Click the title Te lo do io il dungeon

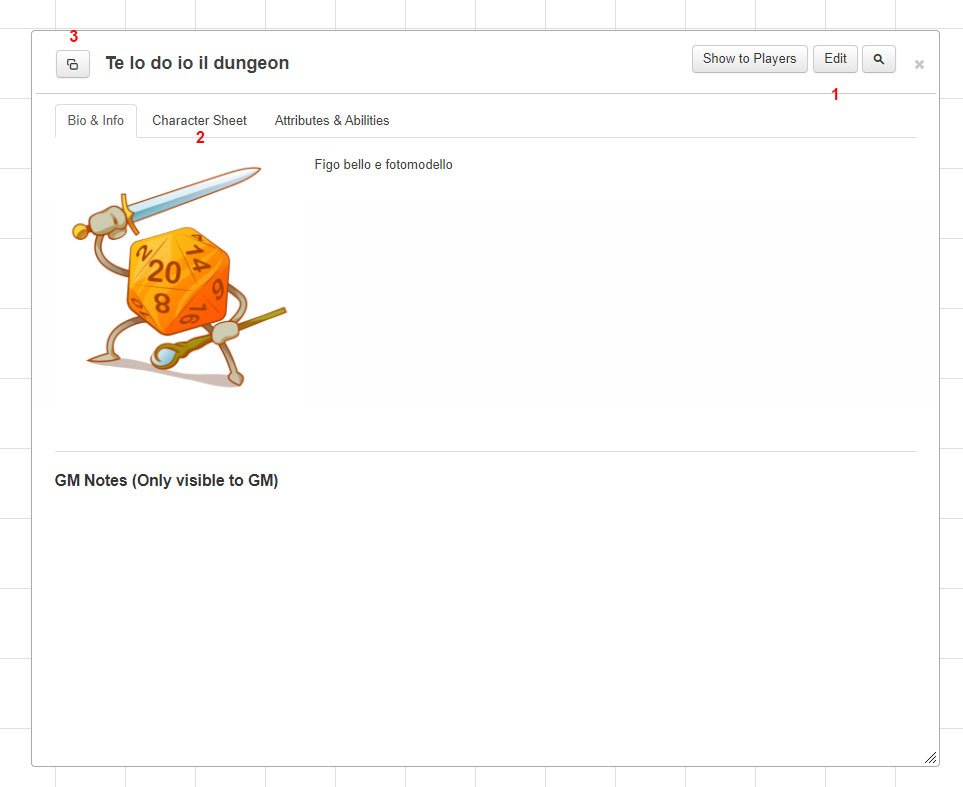pos(197,63)
